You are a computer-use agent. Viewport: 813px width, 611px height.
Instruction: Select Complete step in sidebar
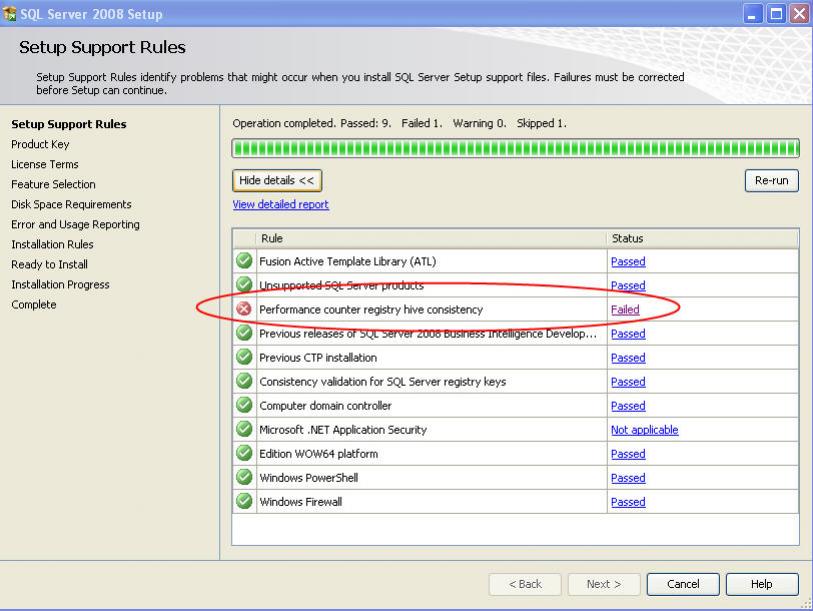[x=34, y=304]
